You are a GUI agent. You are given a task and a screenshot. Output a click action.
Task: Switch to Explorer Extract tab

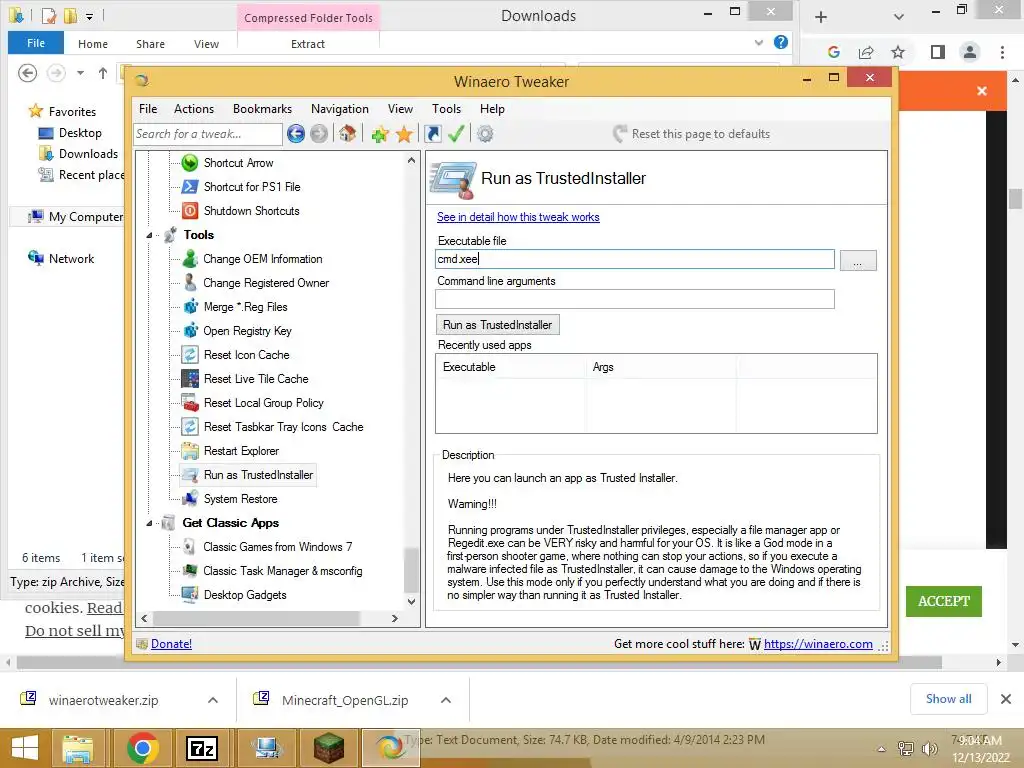308,44
